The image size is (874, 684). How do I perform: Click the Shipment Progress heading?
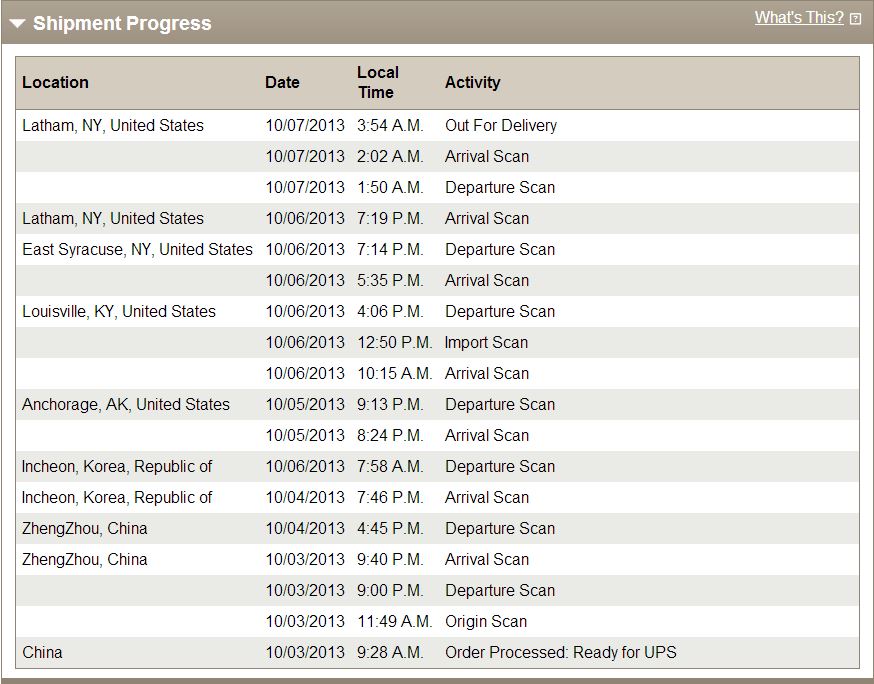pos(122,23)
